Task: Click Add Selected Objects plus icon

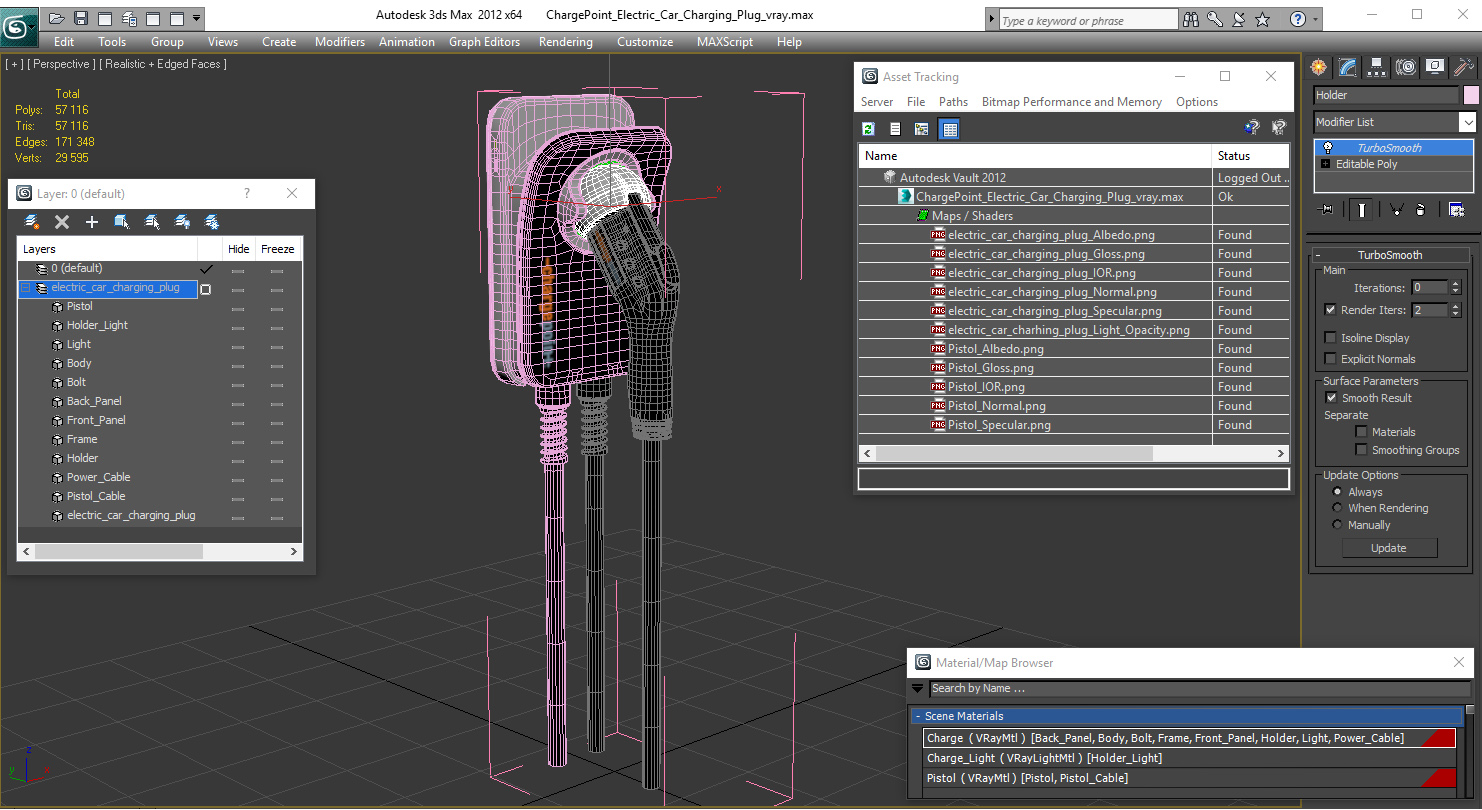Action: coord(92,222)
